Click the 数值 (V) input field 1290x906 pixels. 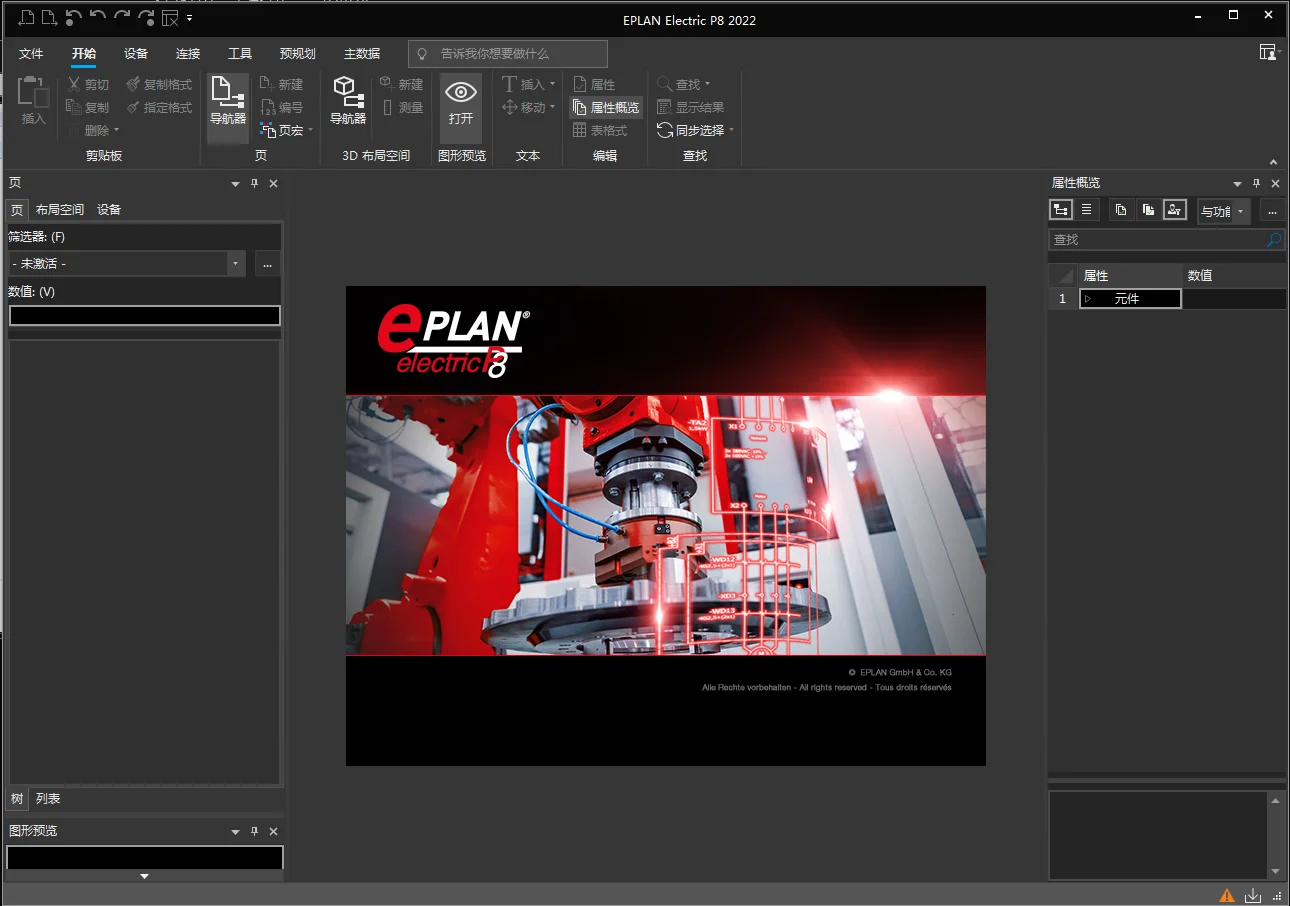point(145,316)
